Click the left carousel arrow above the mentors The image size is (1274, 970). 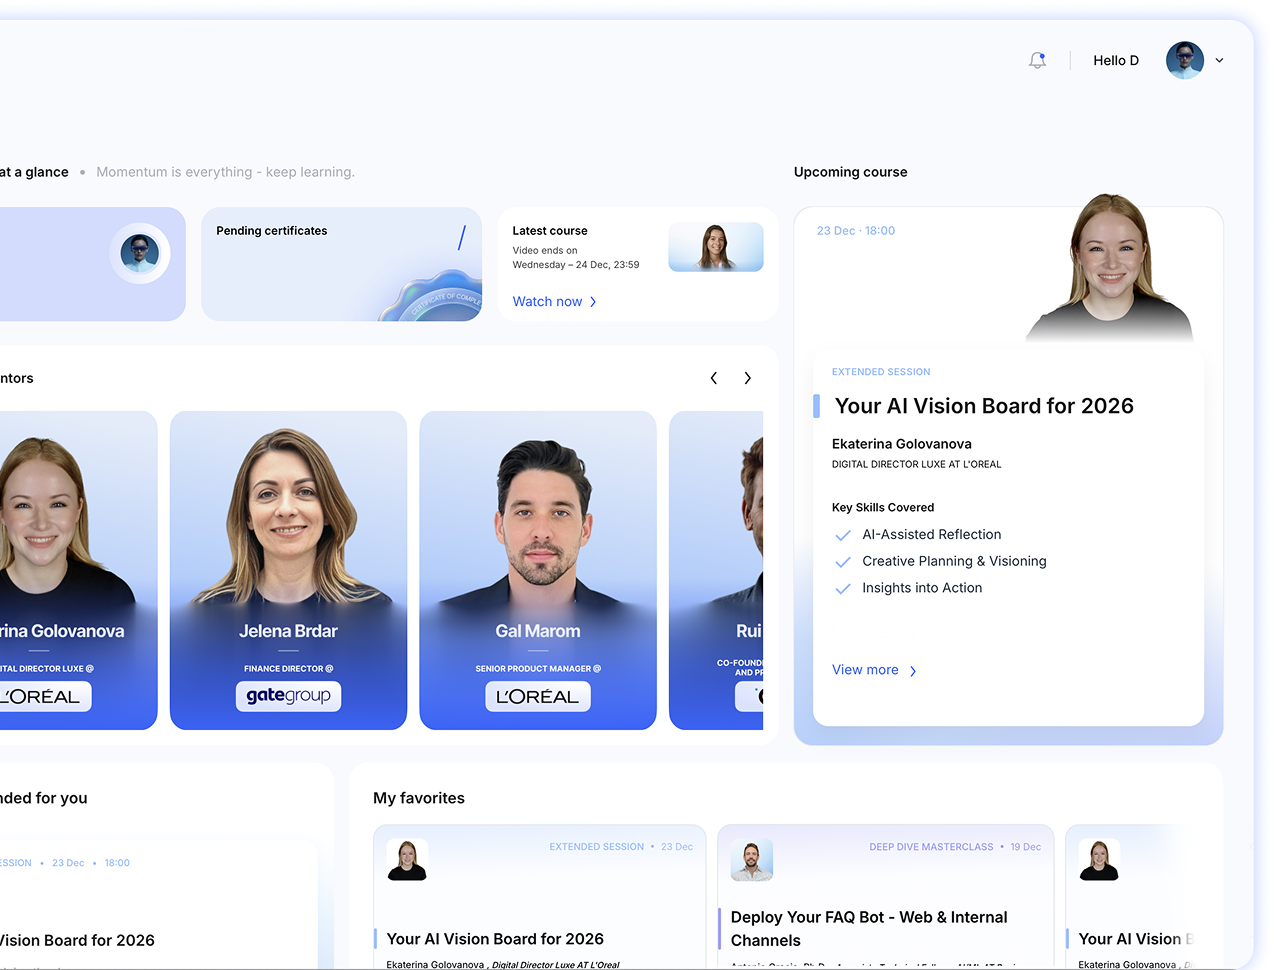713,378
